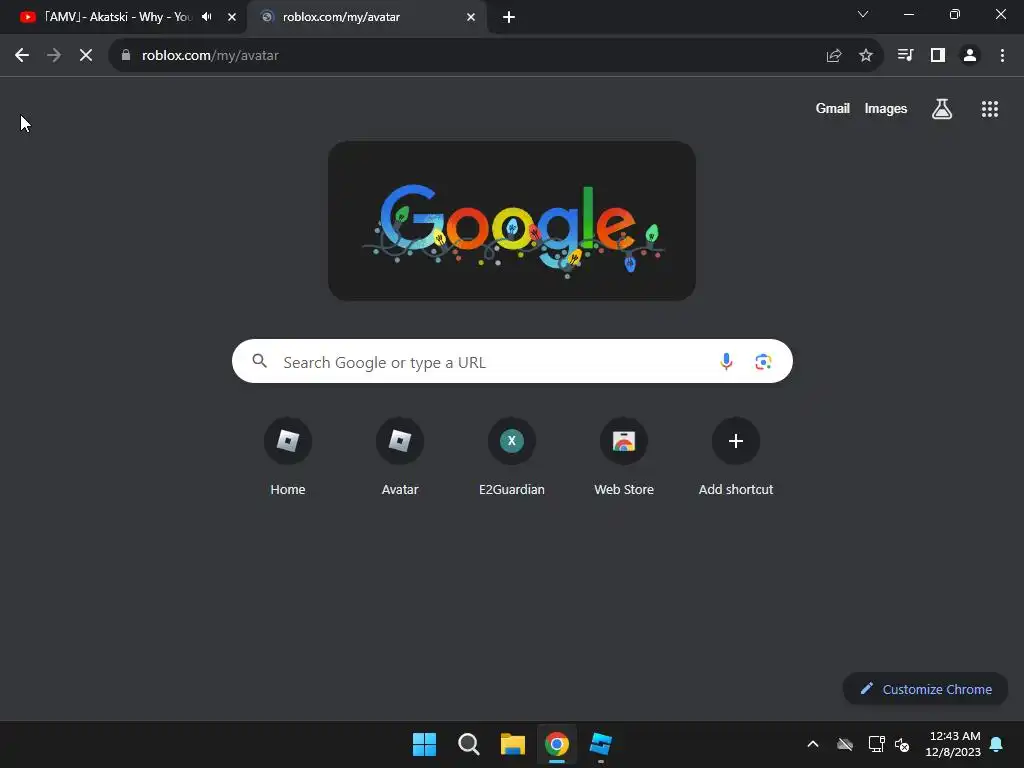Click Customize Chrome button
Screen dimensions: 1024x768
[925, 689]
